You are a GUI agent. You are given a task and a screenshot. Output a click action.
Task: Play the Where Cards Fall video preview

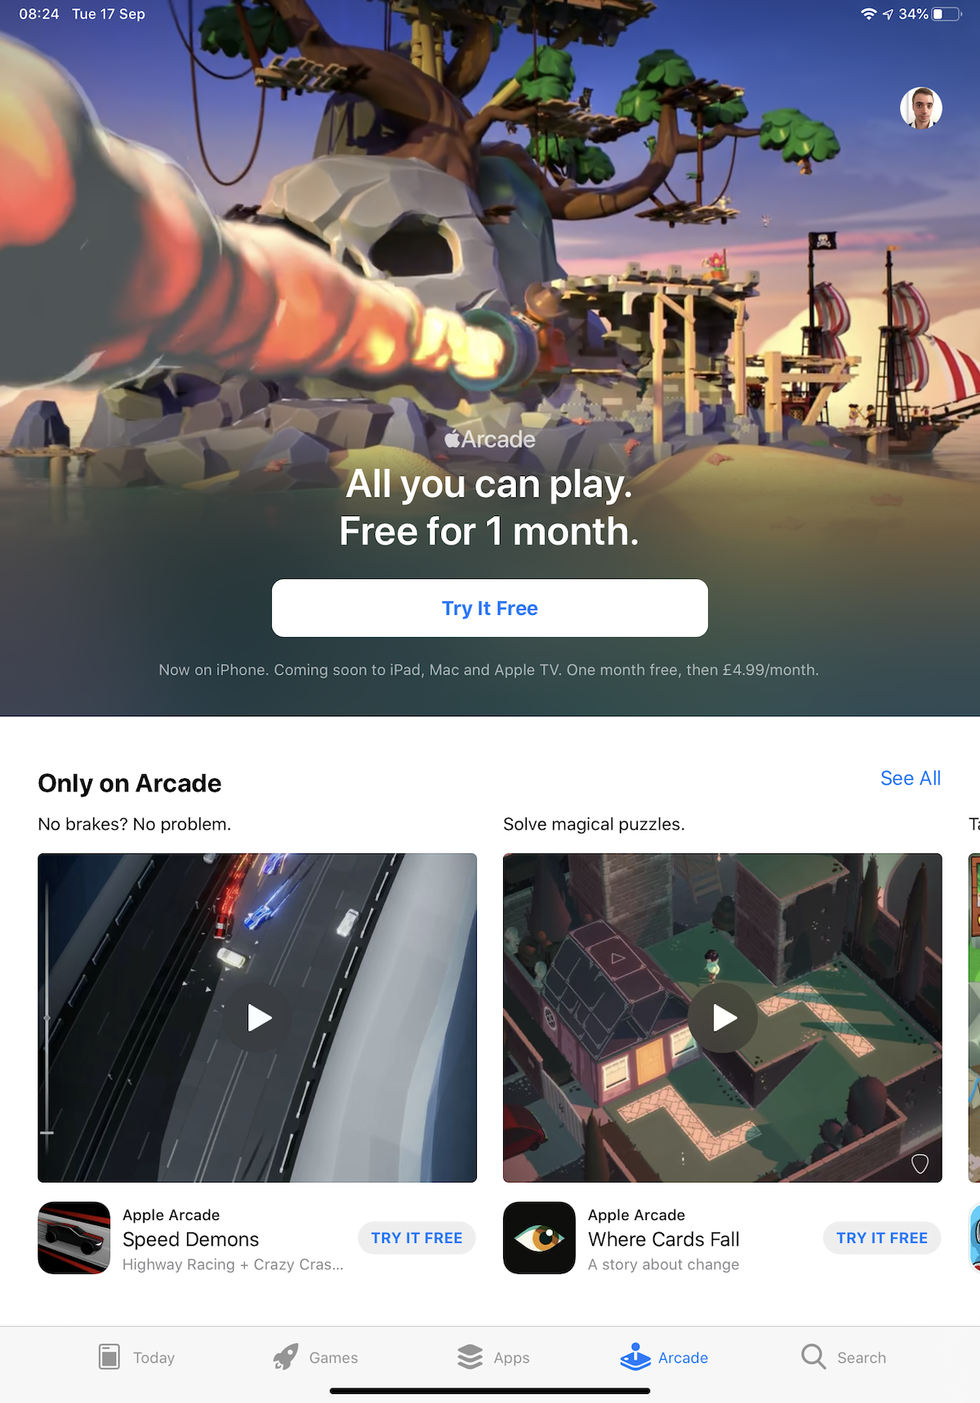click(x=724, y=1018)
